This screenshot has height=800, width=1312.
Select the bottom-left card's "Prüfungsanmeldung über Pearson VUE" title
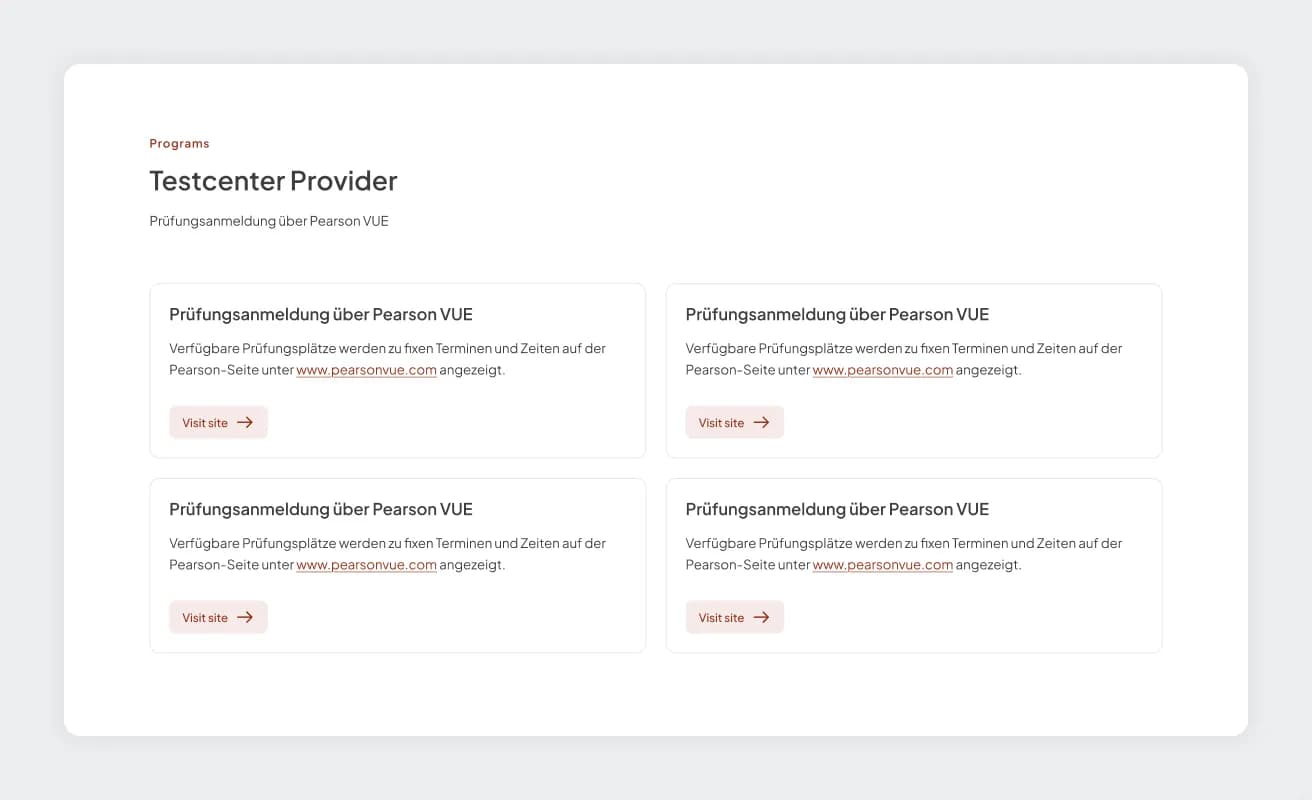[321, 510]
